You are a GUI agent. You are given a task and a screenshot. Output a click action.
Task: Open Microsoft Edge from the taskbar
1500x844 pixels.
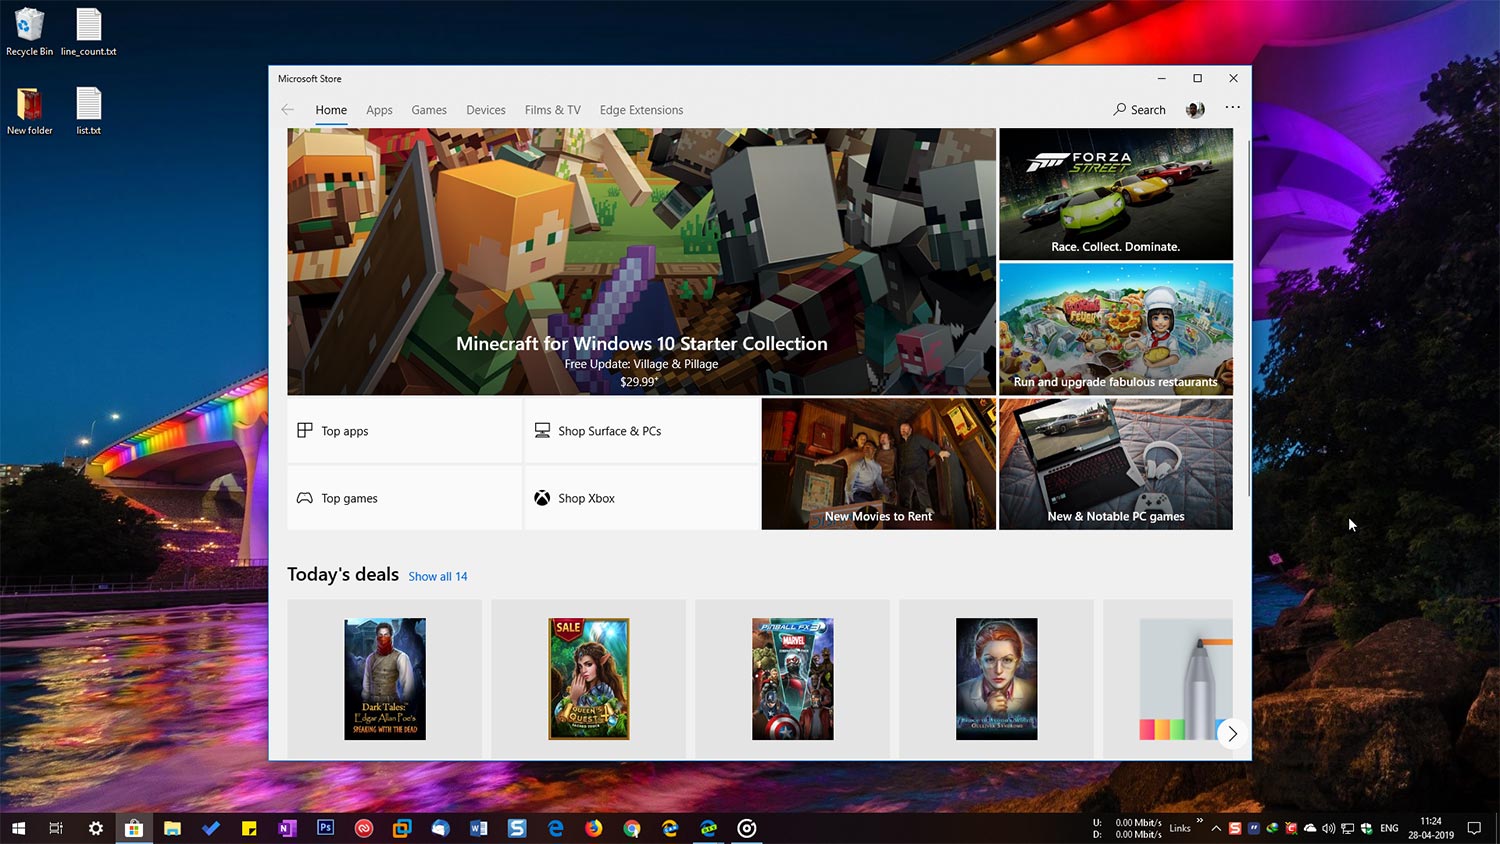pos(556,828)
